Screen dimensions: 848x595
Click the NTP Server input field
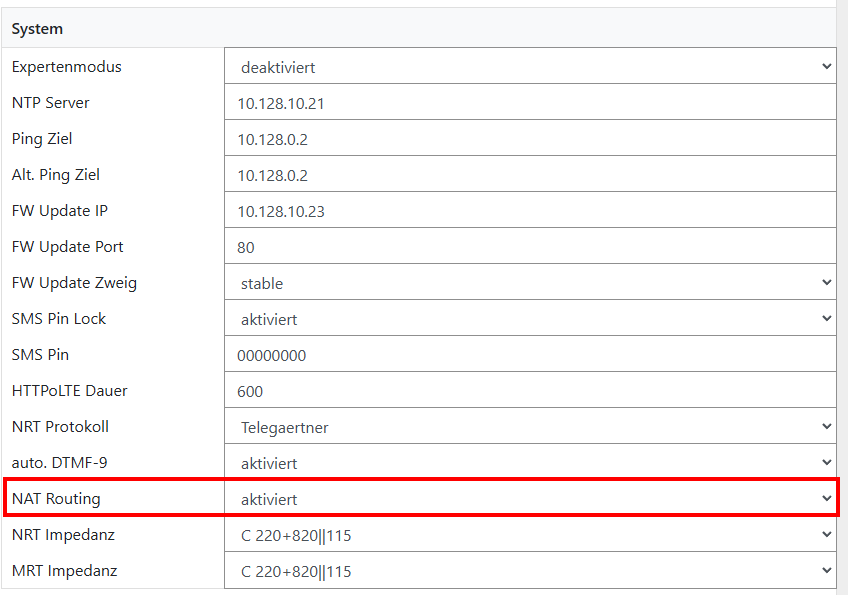(x=530, y=103)
